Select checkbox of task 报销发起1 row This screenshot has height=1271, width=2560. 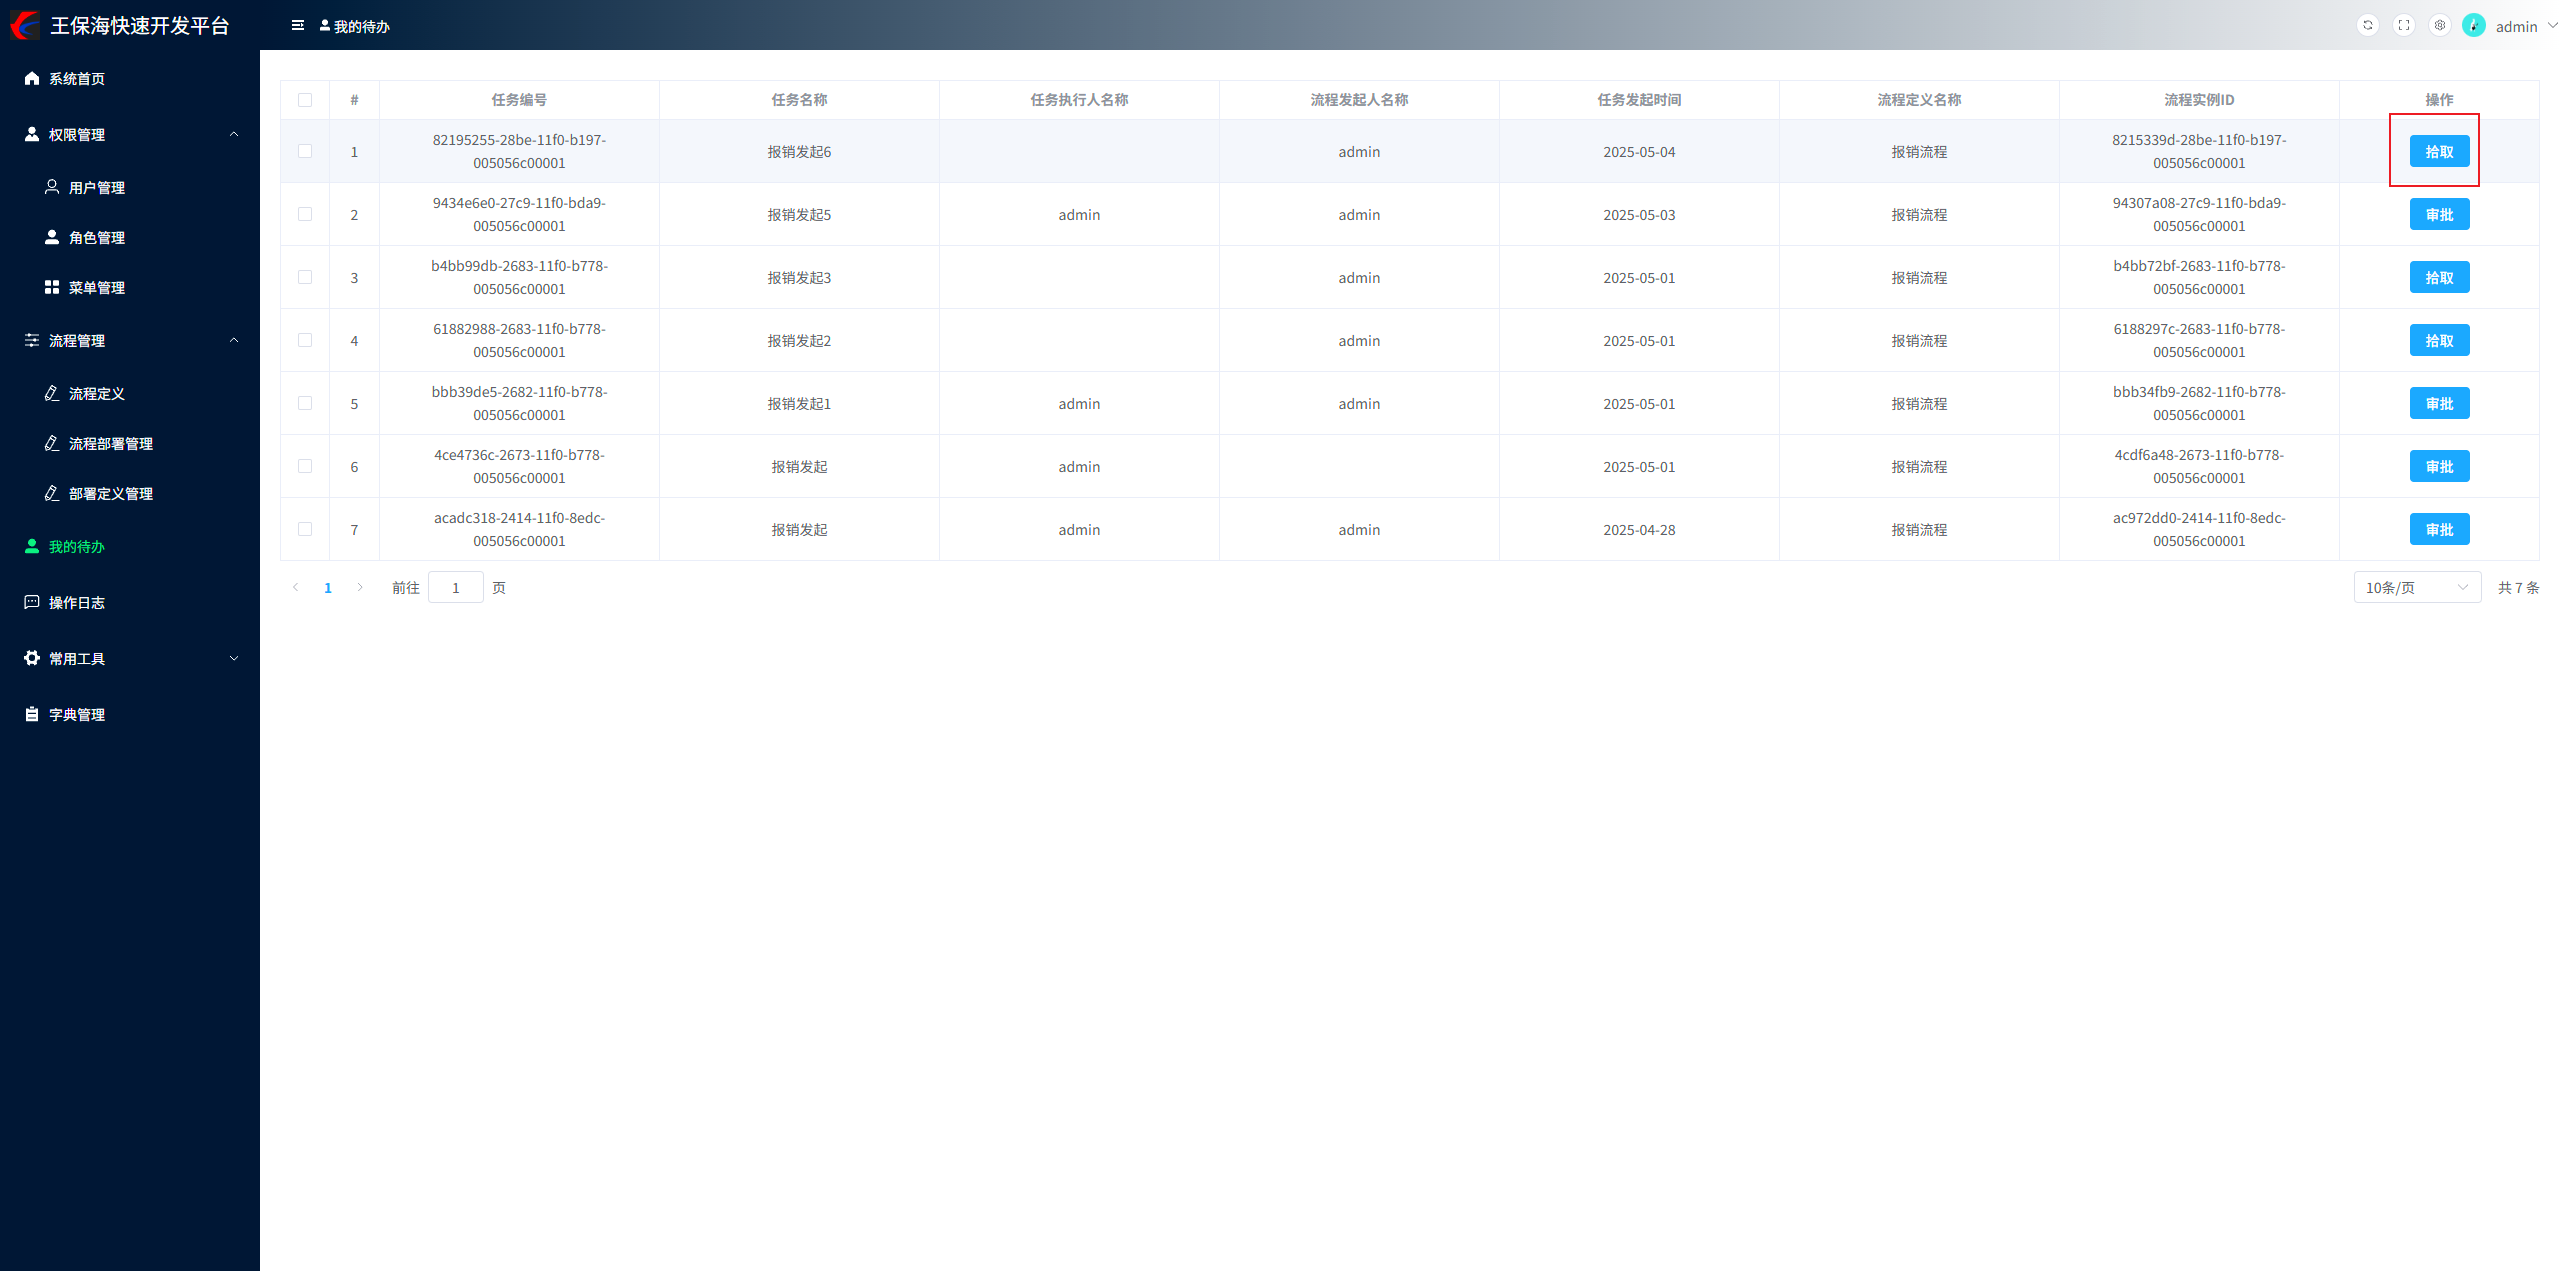tap(305, 403)
